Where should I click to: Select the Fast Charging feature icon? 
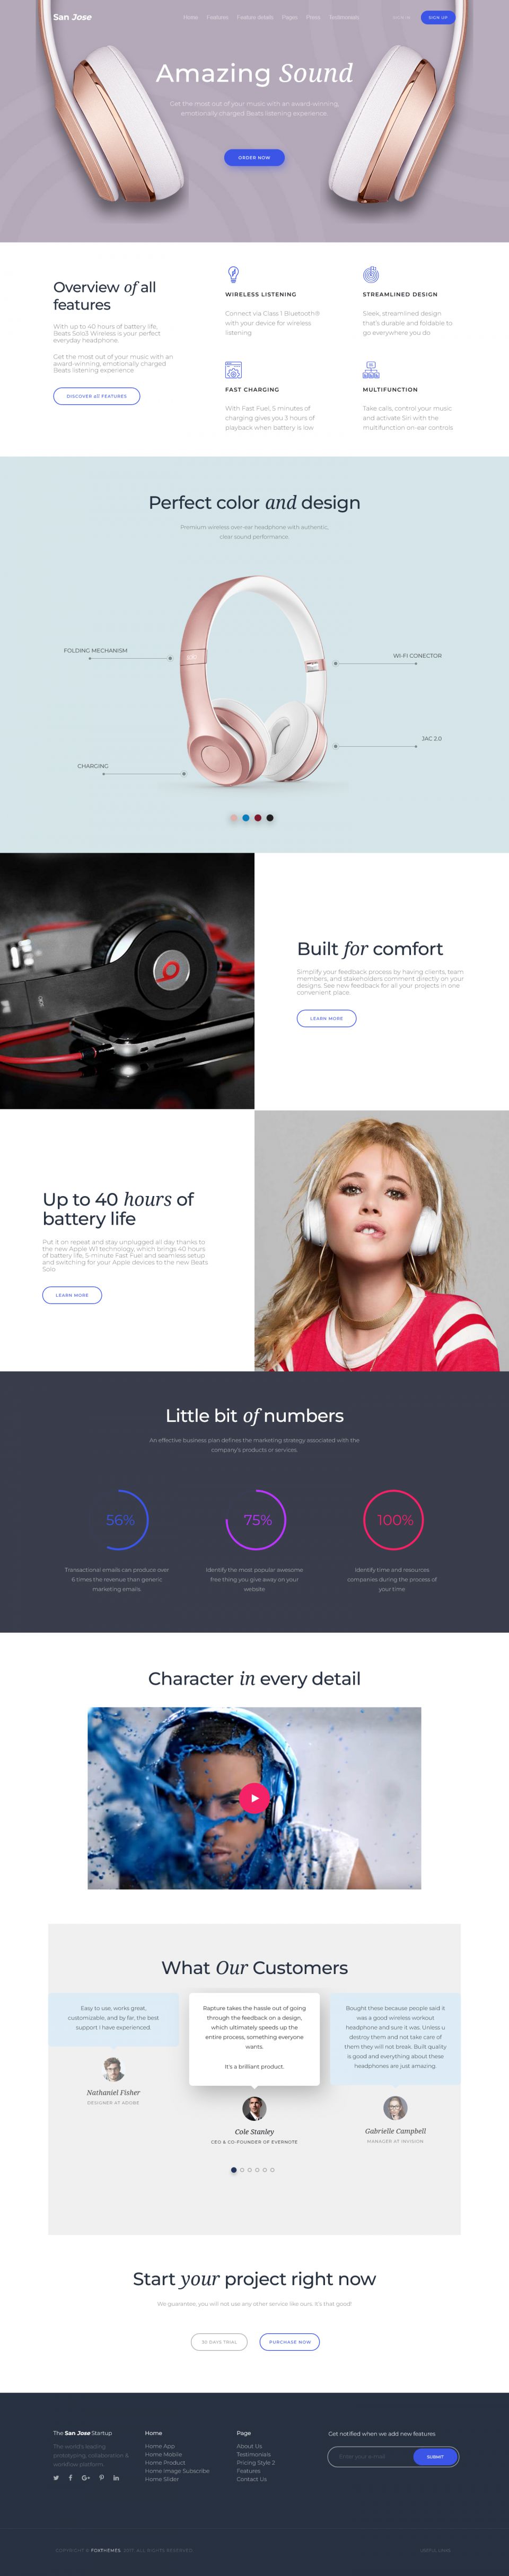[233, 370]
